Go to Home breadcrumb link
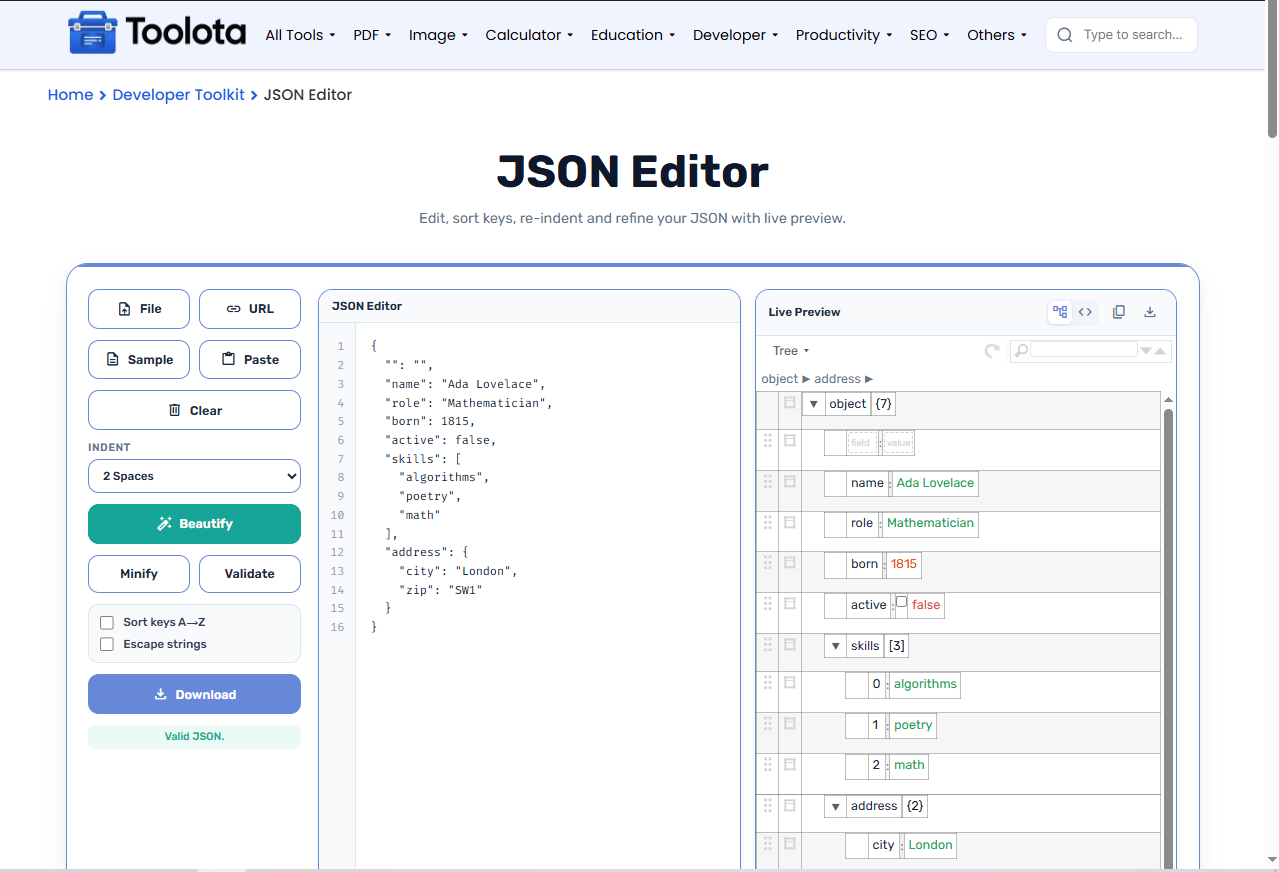The image size is (1279, 872). pyautogui.click(x=70, y=95)
